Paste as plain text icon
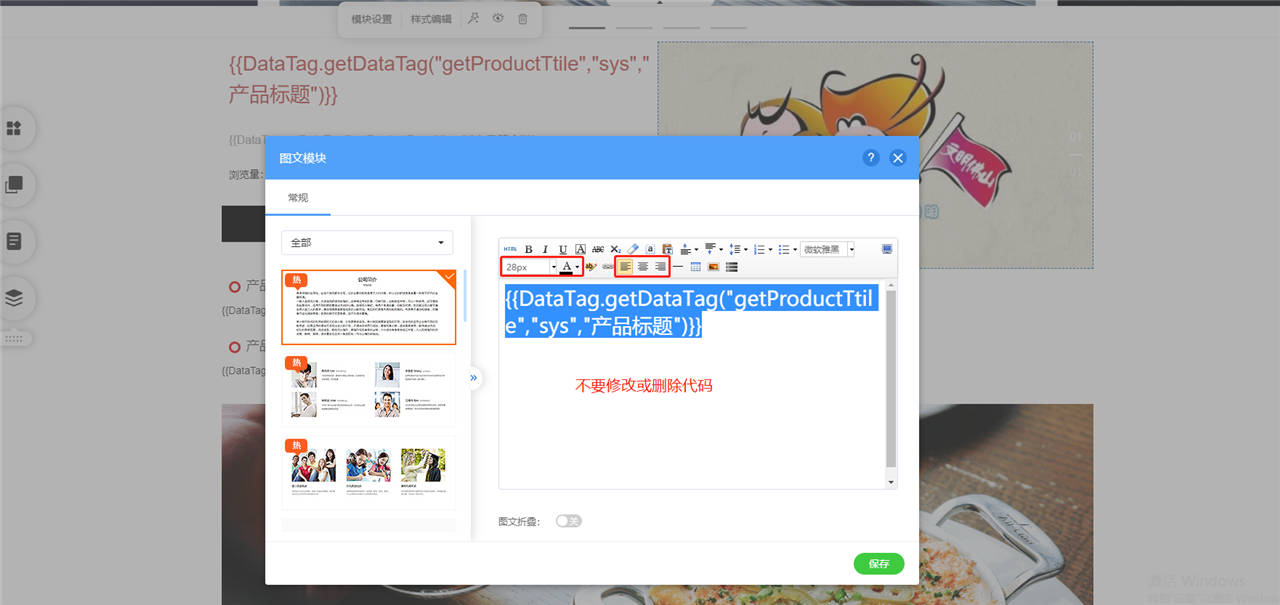Viewport: 1280px width, 605px height. point(667,249)
